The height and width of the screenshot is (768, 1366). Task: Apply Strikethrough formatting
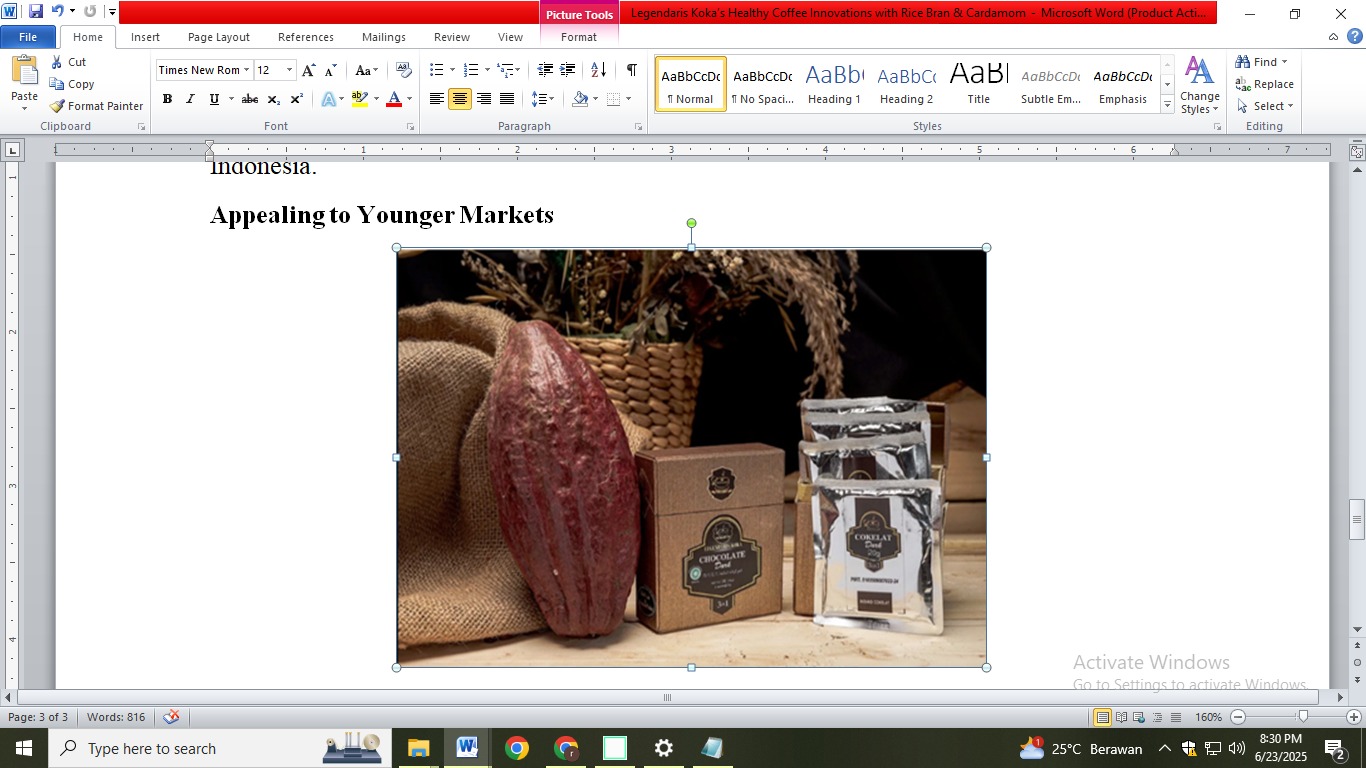click(x=250, y=99)
